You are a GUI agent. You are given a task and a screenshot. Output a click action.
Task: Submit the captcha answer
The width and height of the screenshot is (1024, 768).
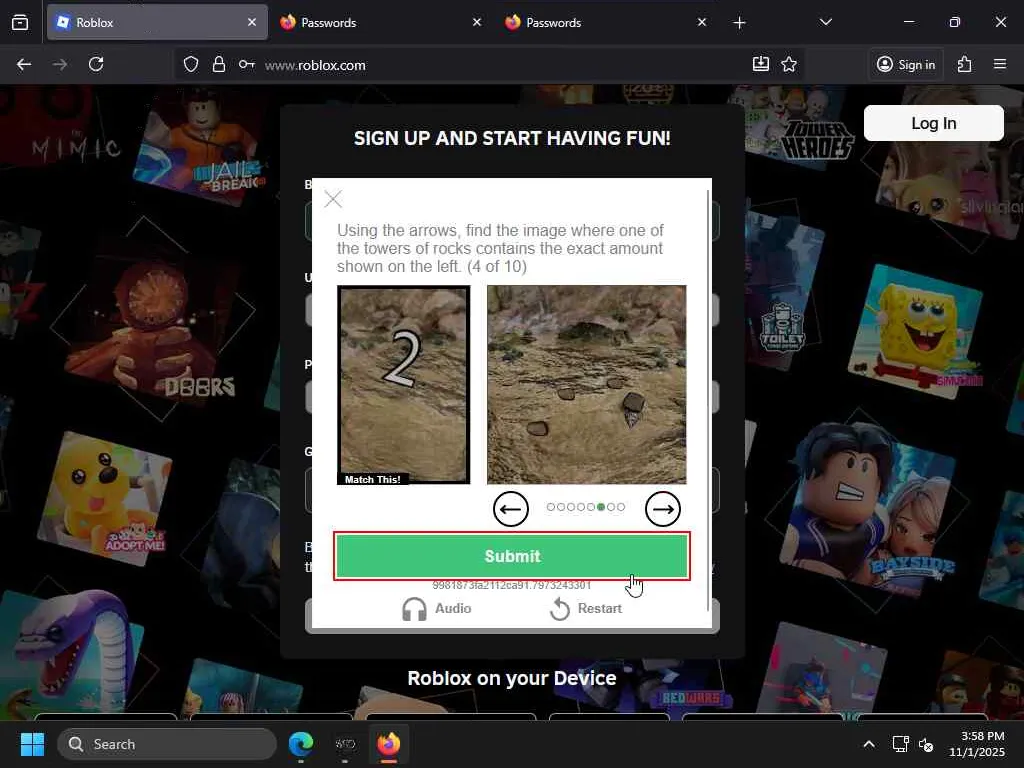coord(512,556)
